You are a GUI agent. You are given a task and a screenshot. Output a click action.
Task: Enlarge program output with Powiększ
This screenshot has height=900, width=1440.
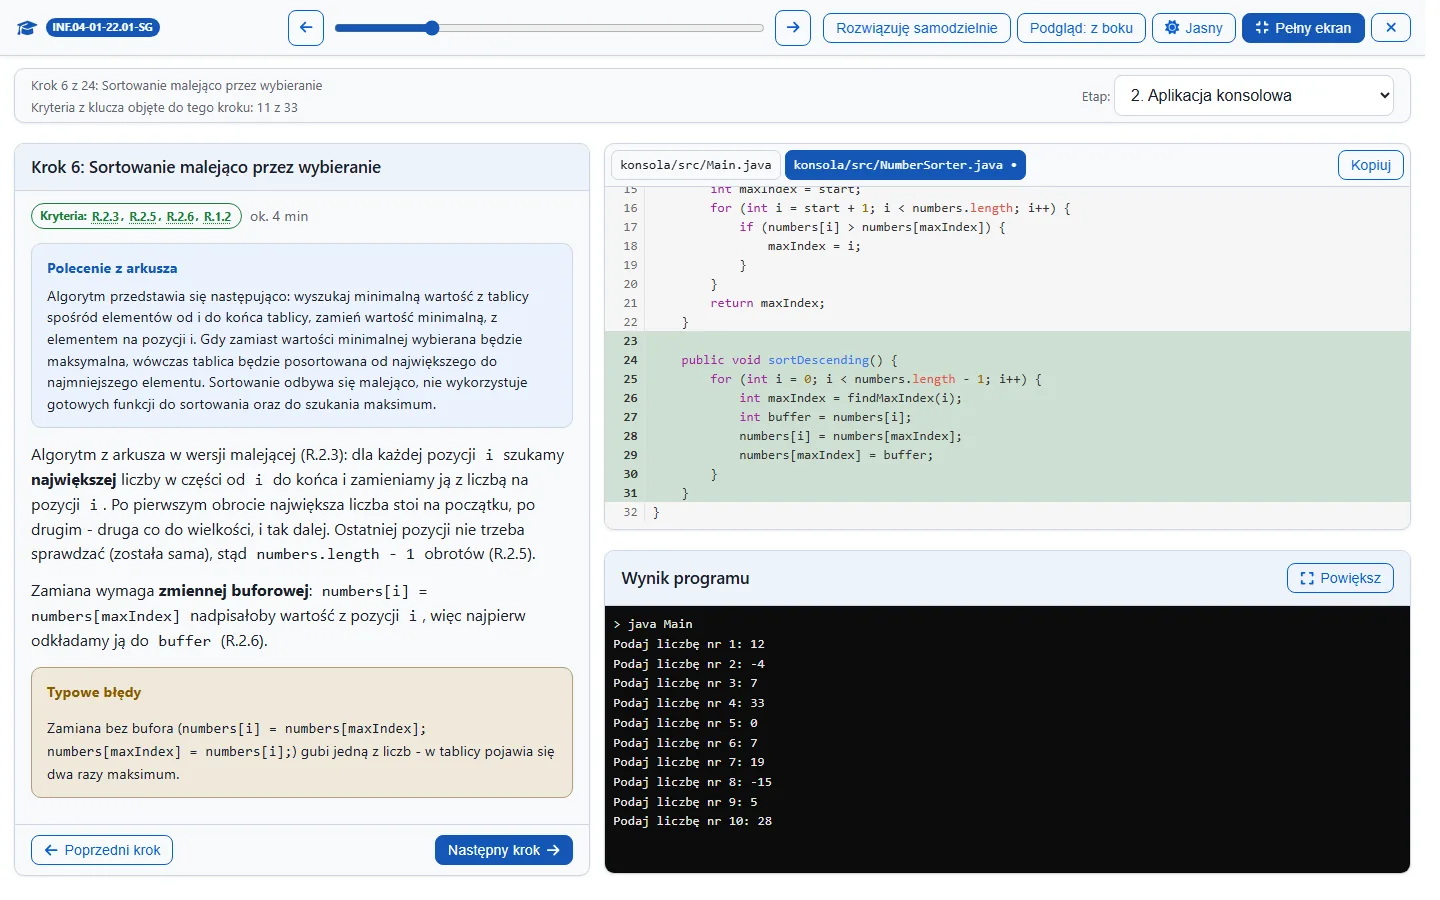click(1340, 578)
